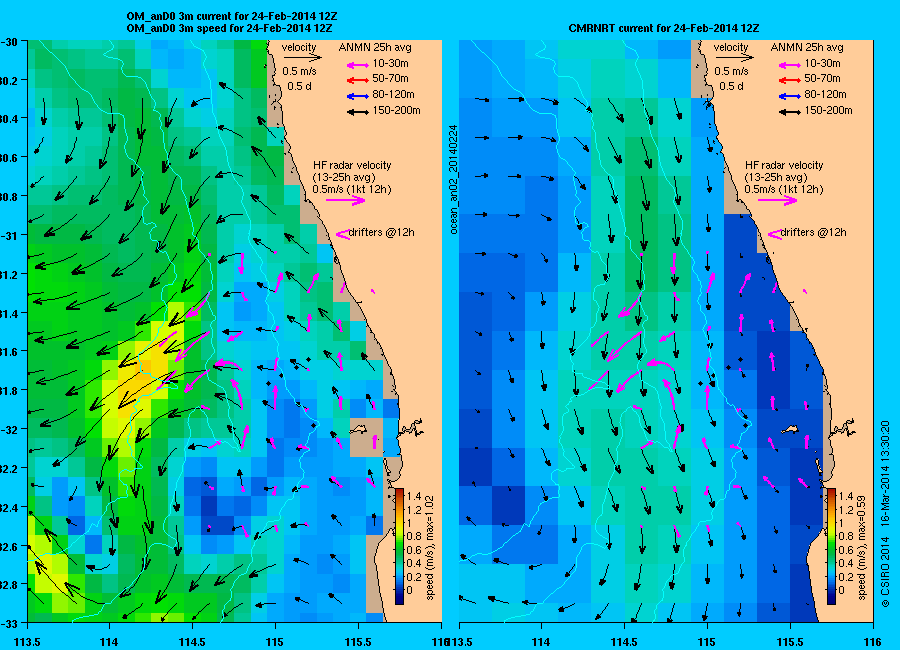Click the speed color bar on the left map
900x650 pixels.
(399, 546)
